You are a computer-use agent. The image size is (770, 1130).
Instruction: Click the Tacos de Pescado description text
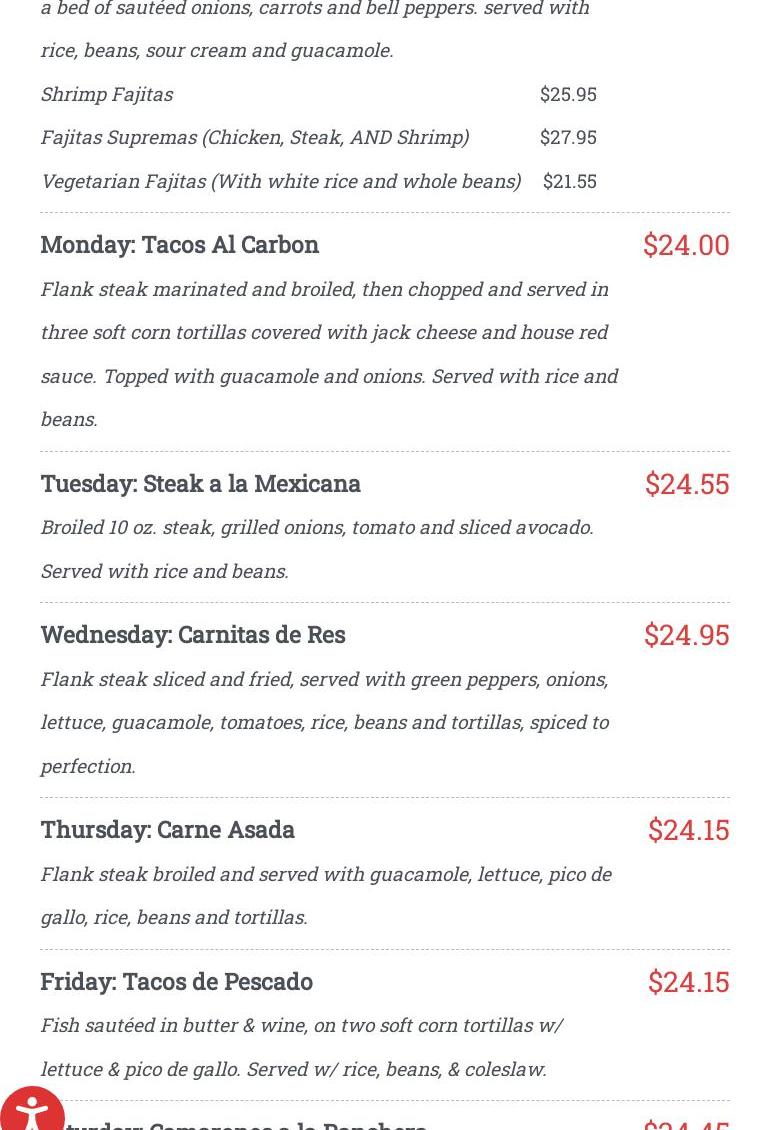pos(302,1047)
